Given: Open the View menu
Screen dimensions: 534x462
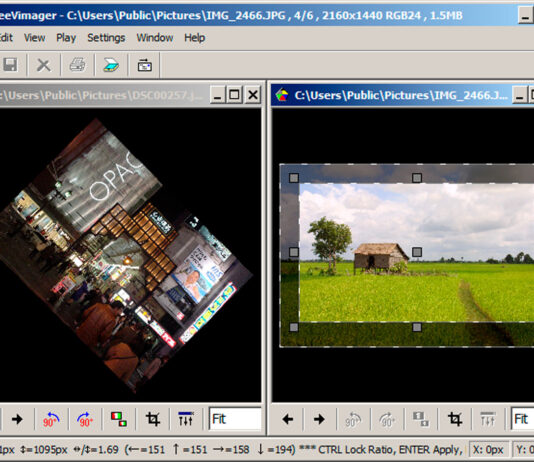Looking at the screenshot, I should coord(34,37).
